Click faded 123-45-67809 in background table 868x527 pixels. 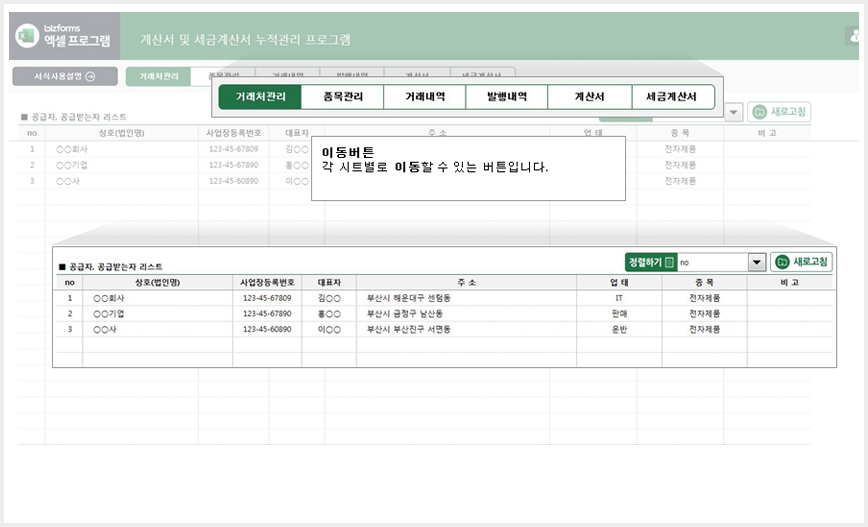click(234, 149)
